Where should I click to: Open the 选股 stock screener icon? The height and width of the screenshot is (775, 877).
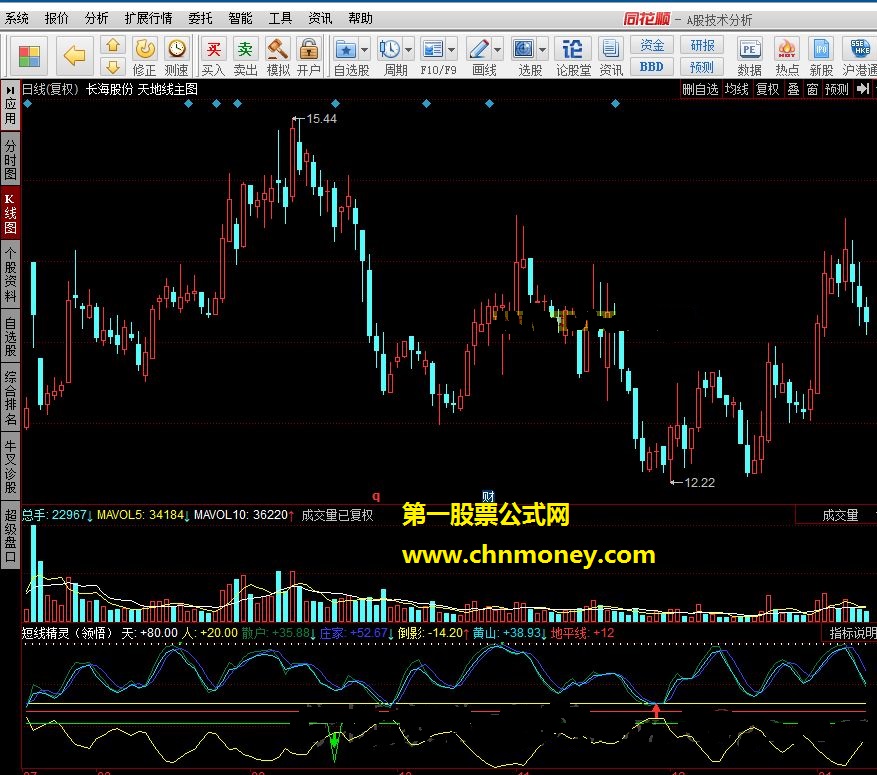(x=524, y=50)
